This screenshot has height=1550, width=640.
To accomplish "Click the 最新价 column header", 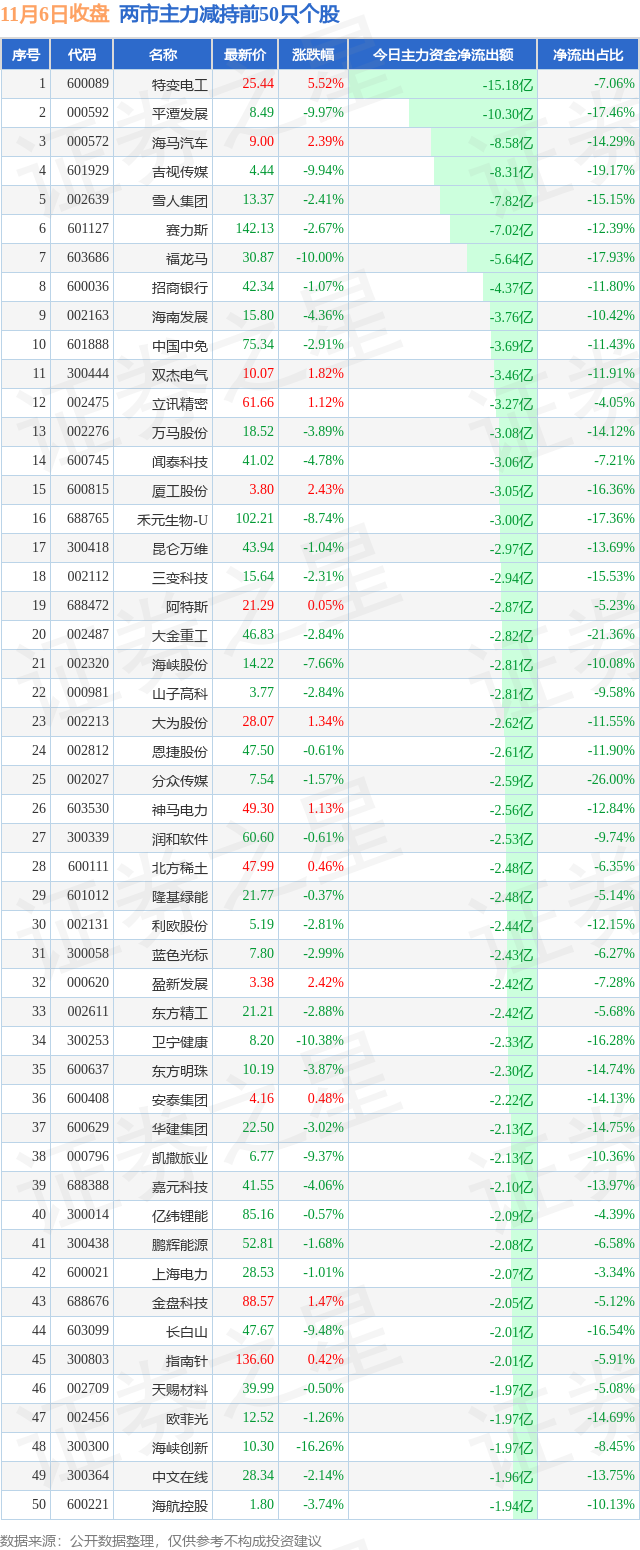I will tap(245, 55).
